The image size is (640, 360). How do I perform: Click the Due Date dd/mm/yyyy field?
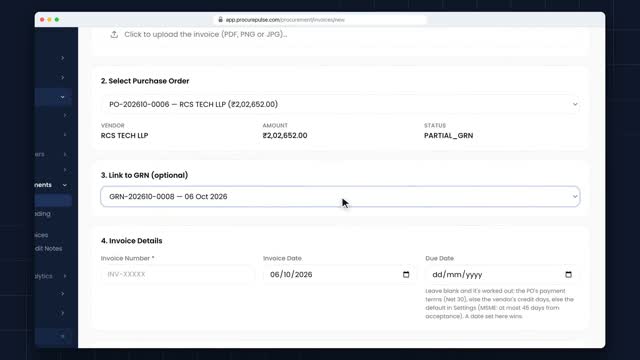502,275
